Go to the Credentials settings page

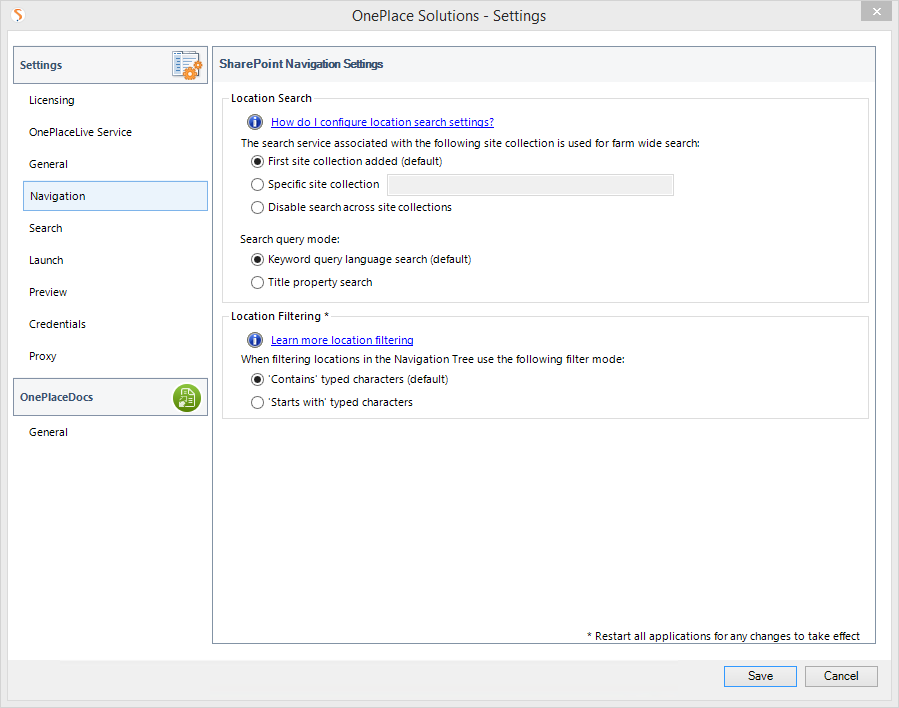pyautogui.click(x=57, y=324)
